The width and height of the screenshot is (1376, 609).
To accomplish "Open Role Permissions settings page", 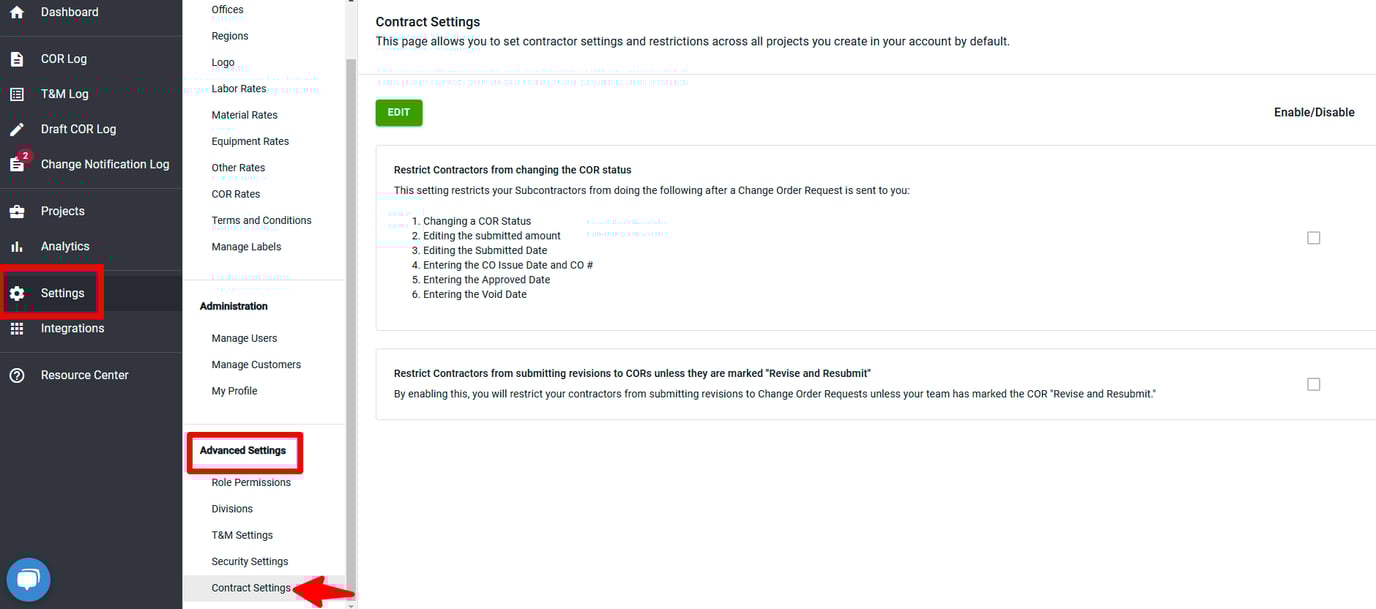I will (251, 483).
